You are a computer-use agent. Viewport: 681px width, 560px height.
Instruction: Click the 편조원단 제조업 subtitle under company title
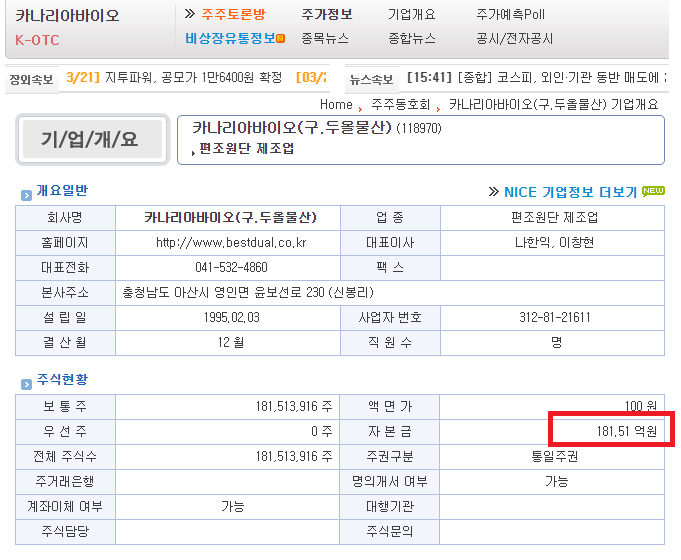tap(246, 149)
